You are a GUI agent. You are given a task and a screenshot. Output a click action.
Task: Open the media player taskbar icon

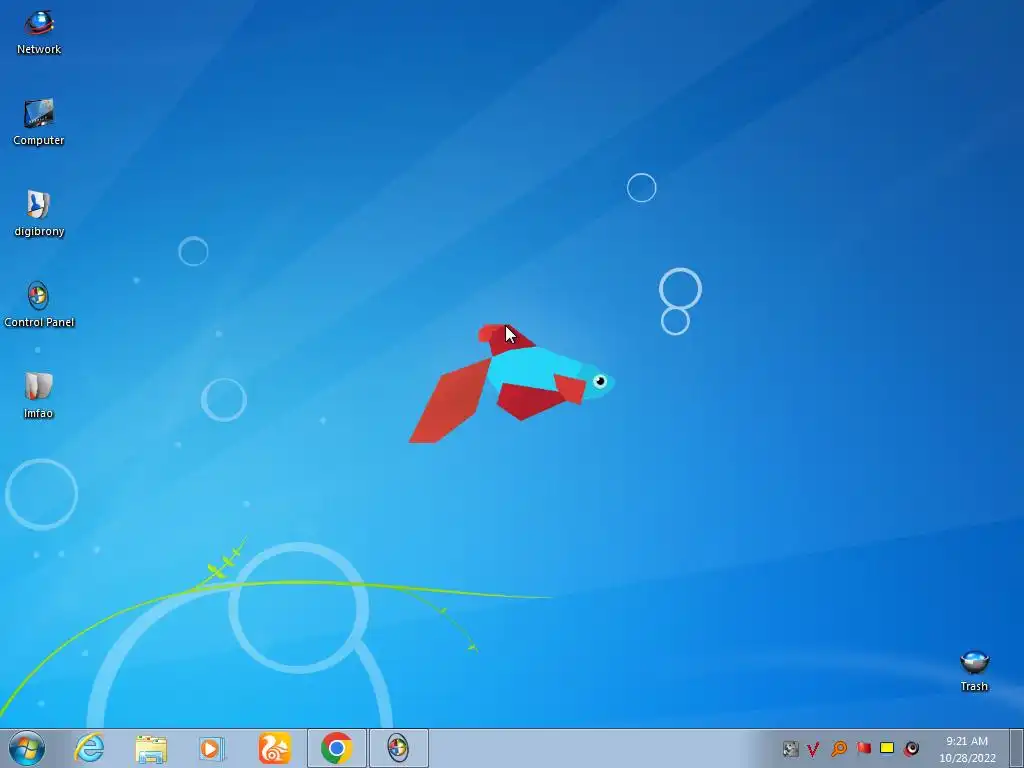click(212, 748)
